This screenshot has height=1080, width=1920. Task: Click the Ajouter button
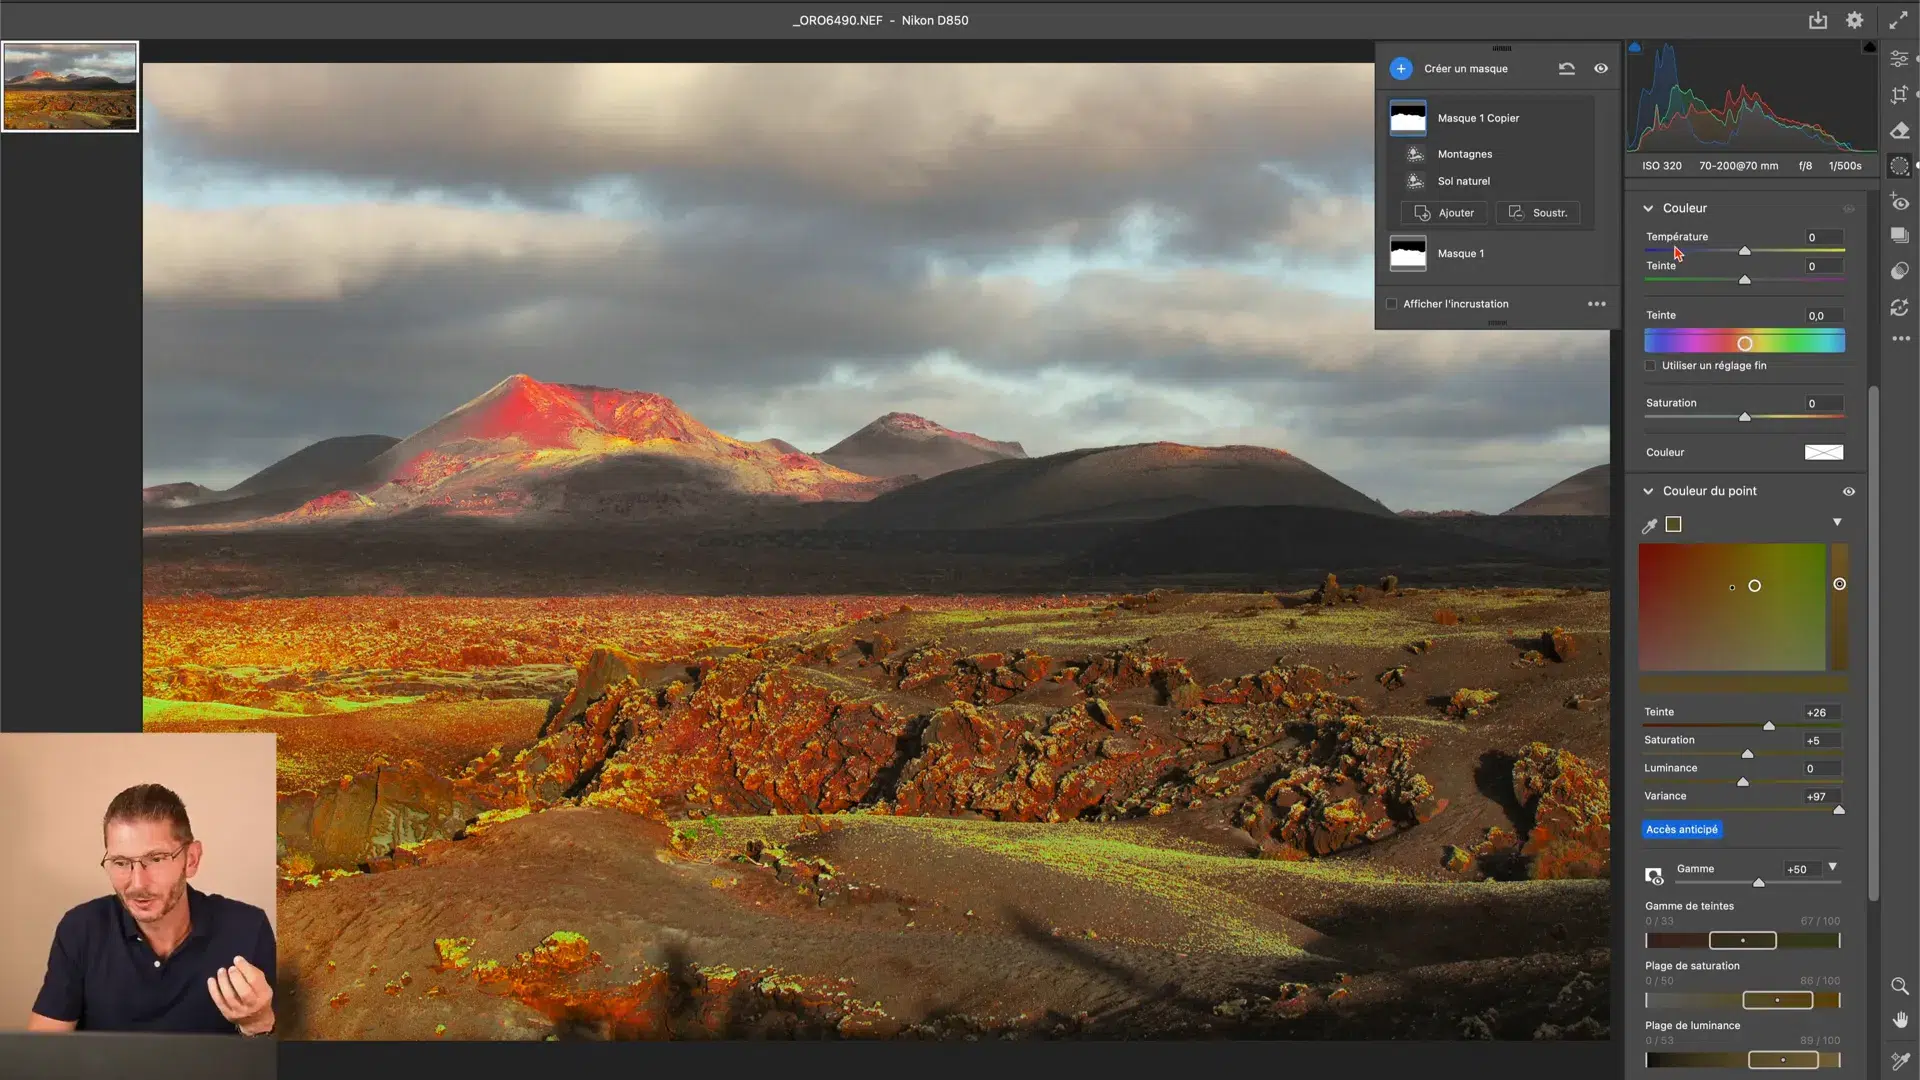(1444, 213)
